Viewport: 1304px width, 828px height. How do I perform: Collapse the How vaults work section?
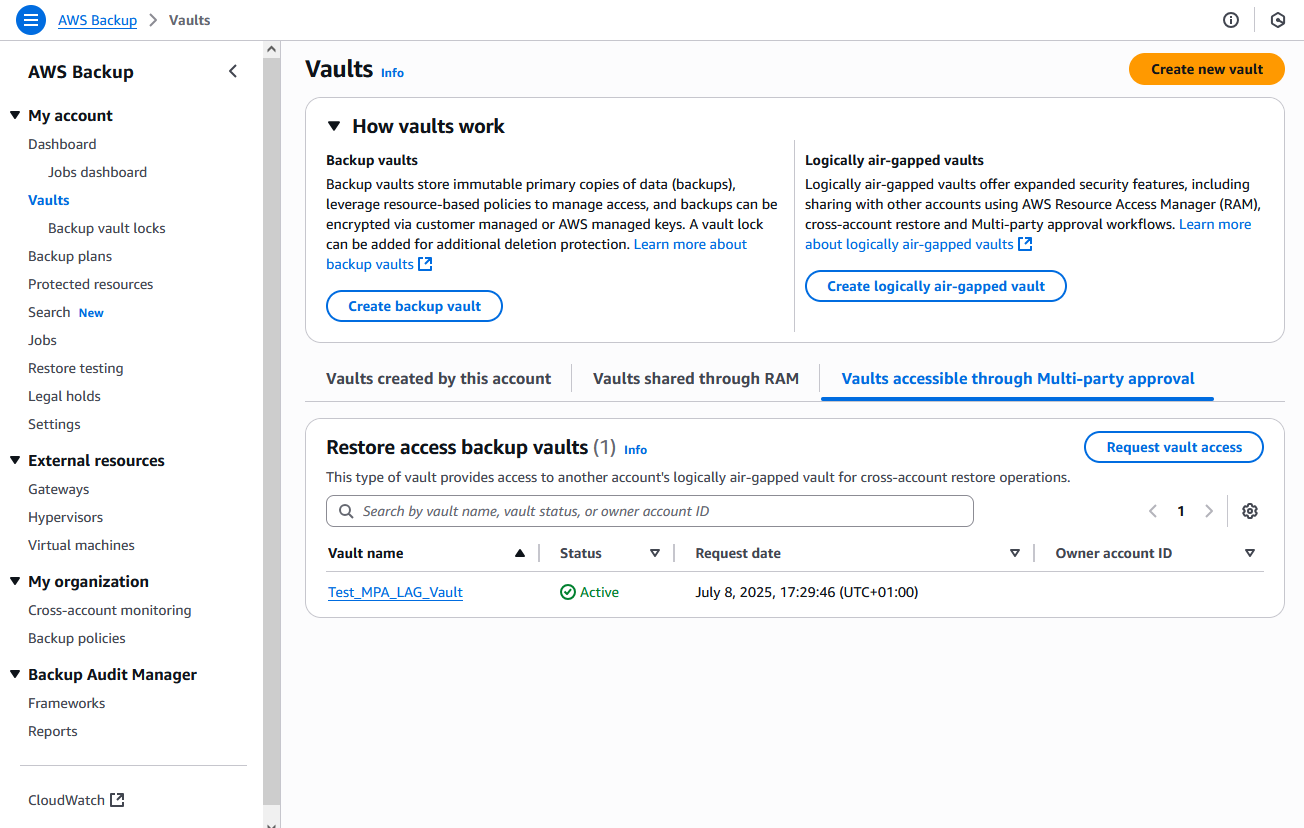tap(335, 126)
